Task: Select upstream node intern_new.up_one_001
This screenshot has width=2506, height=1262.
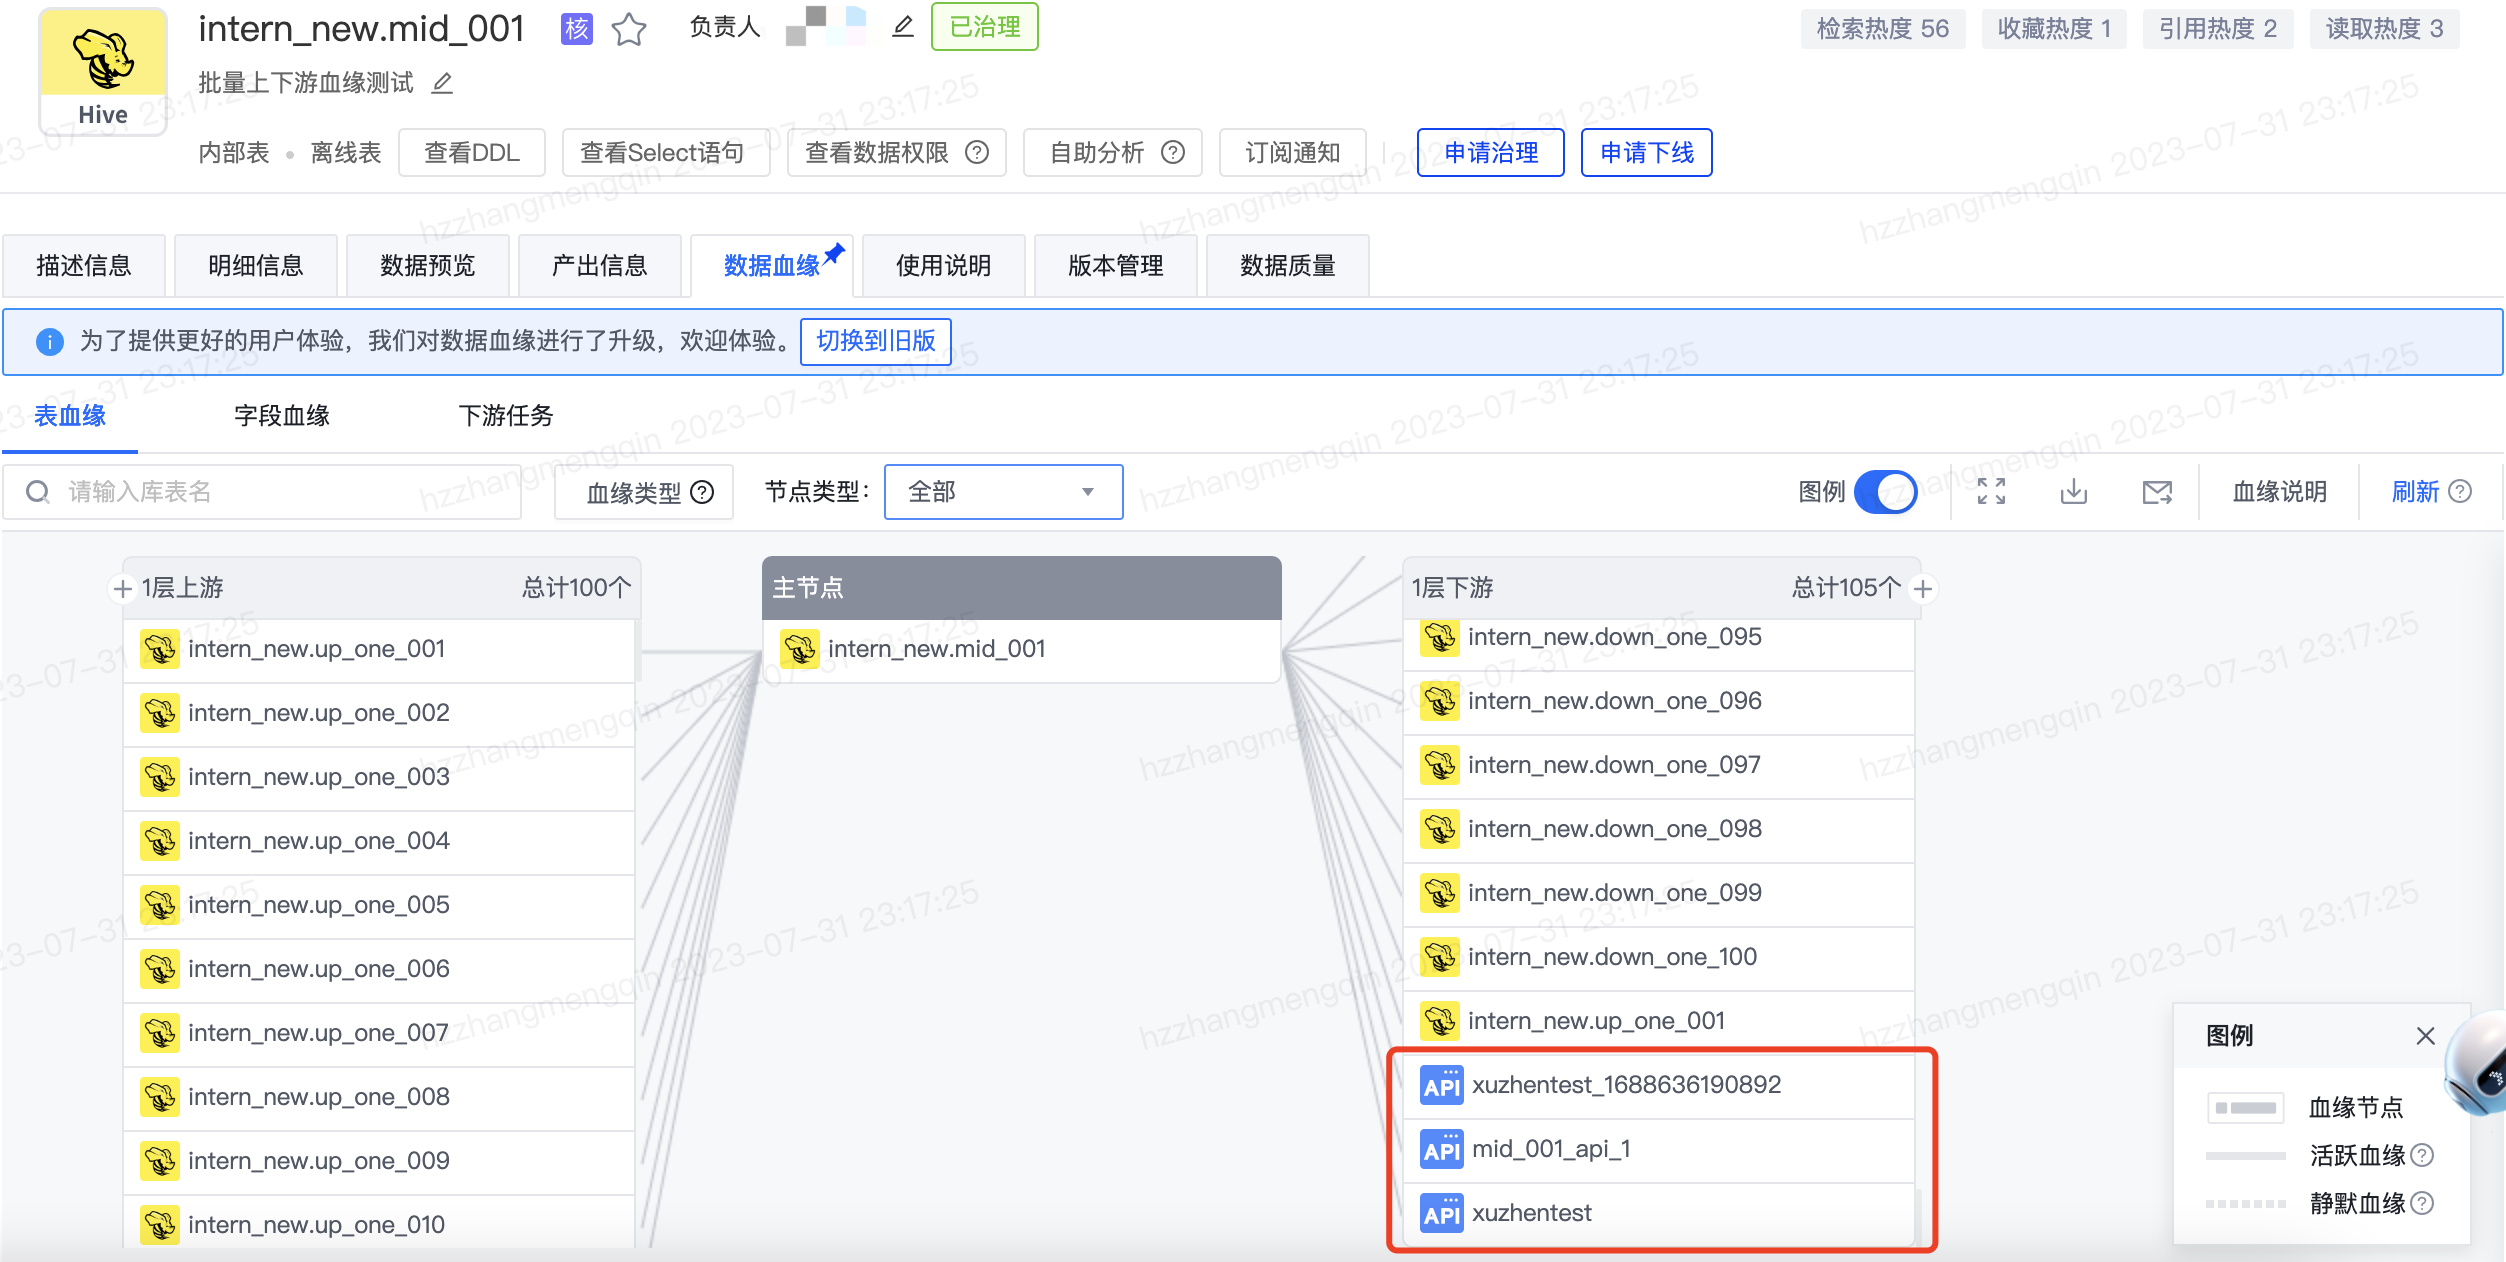Action: click(x=380, y=650)
